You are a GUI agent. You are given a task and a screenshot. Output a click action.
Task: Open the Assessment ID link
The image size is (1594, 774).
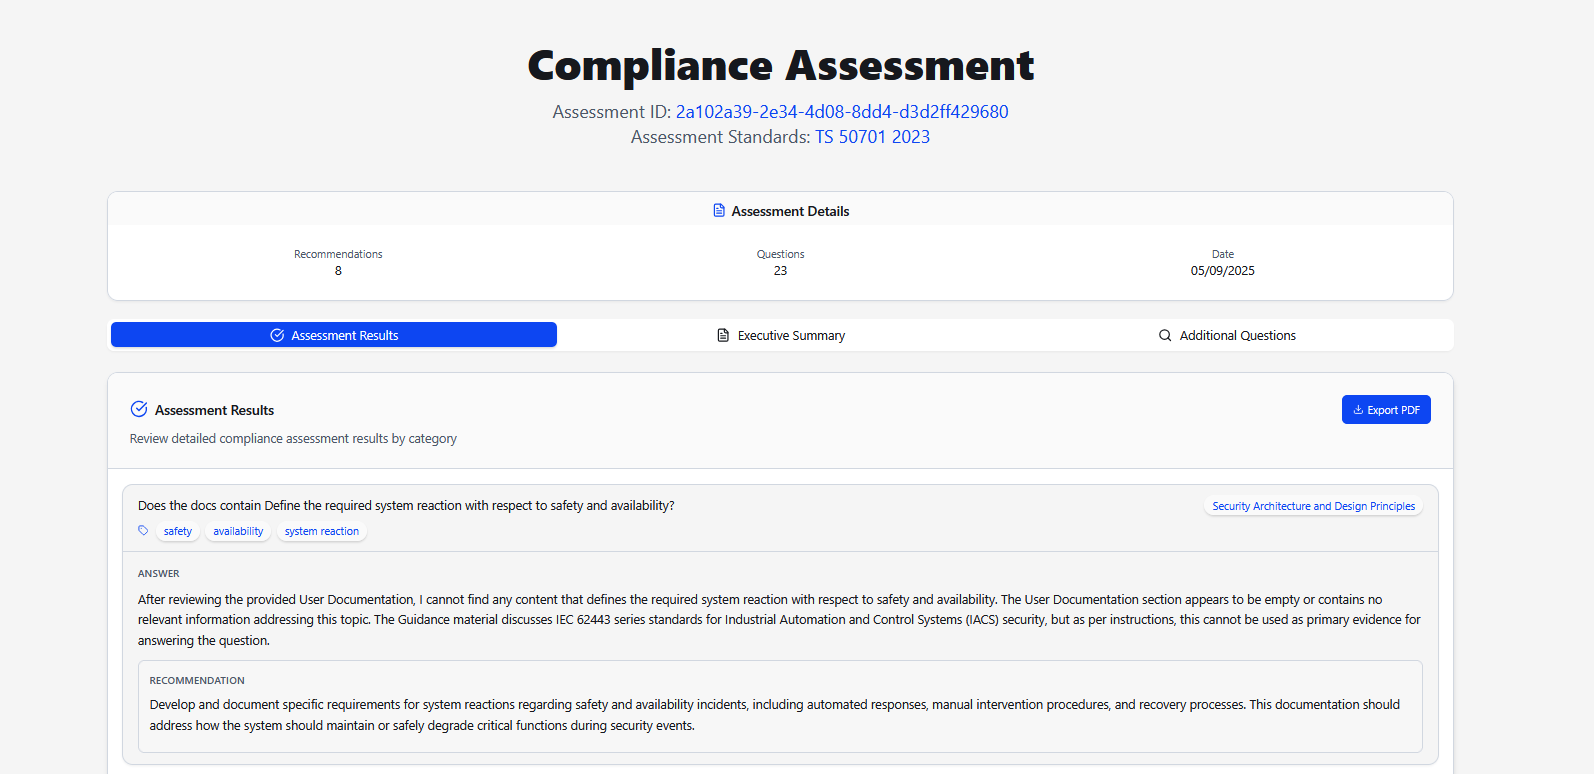[841, 112]
